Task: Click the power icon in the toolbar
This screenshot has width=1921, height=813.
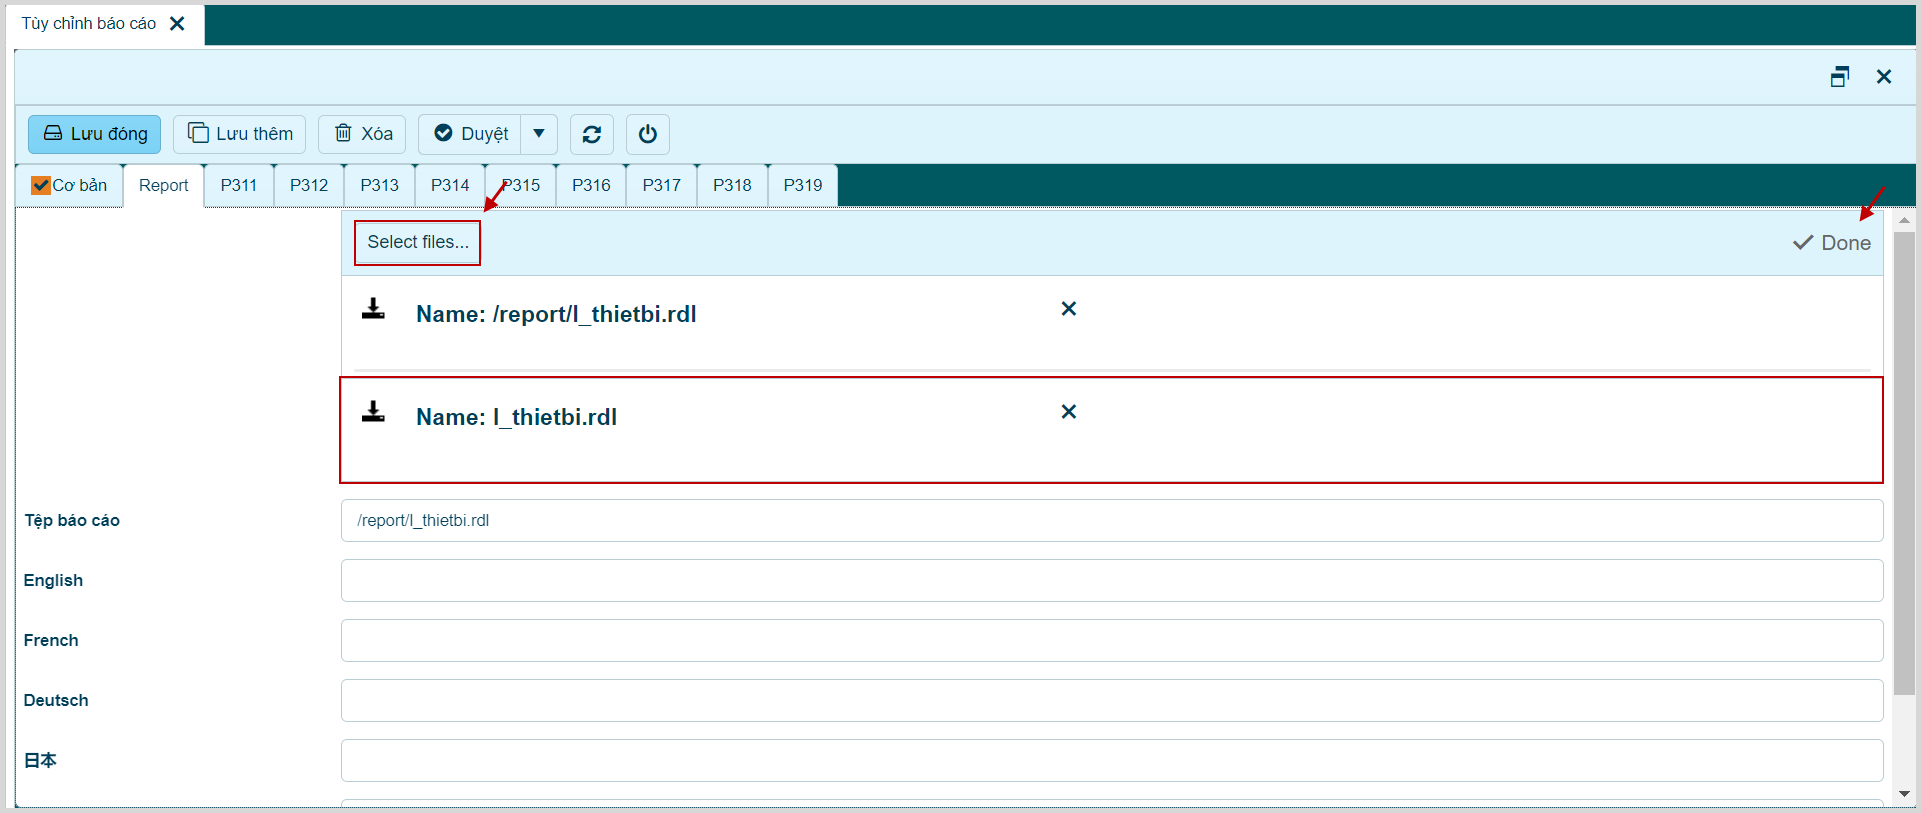Action: [648, 134]
